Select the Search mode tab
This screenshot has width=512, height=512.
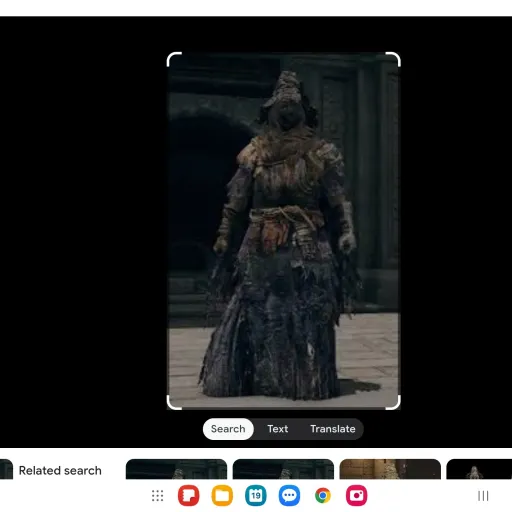pyautogui.click(x=228, y=429)
